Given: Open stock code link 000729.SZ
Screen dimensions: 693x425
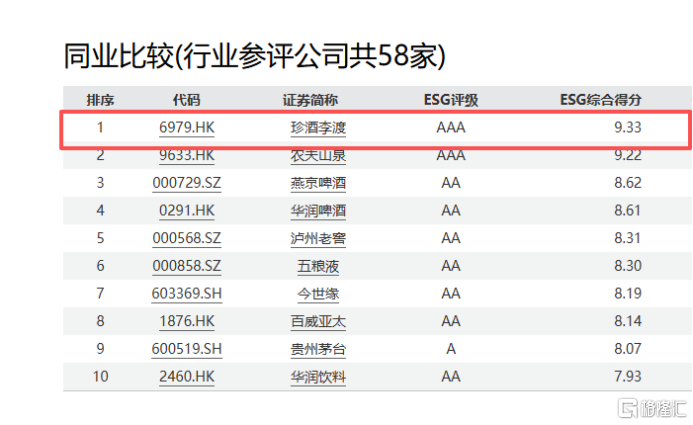Looking at the screenshot, I should point(187,182).
